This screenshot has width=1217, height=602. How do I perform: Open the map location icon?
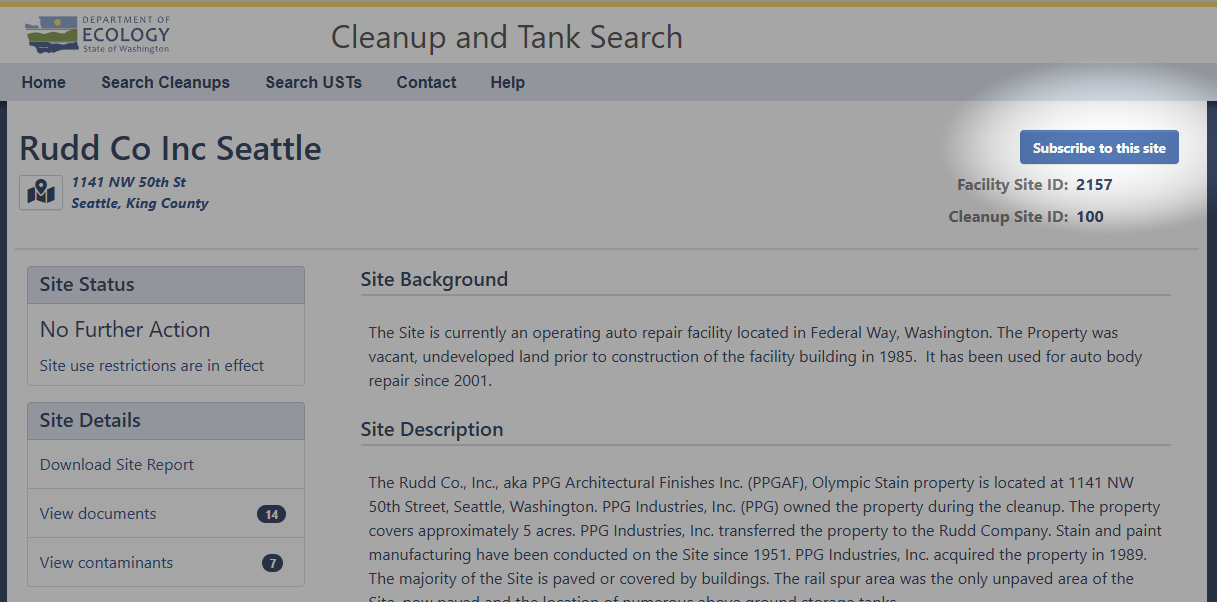tap(41, 192)
